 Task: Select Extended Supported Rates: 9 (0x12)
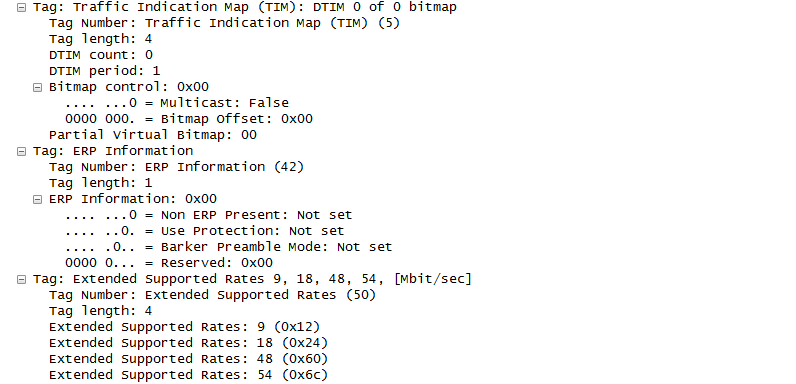tap(185, 327)
